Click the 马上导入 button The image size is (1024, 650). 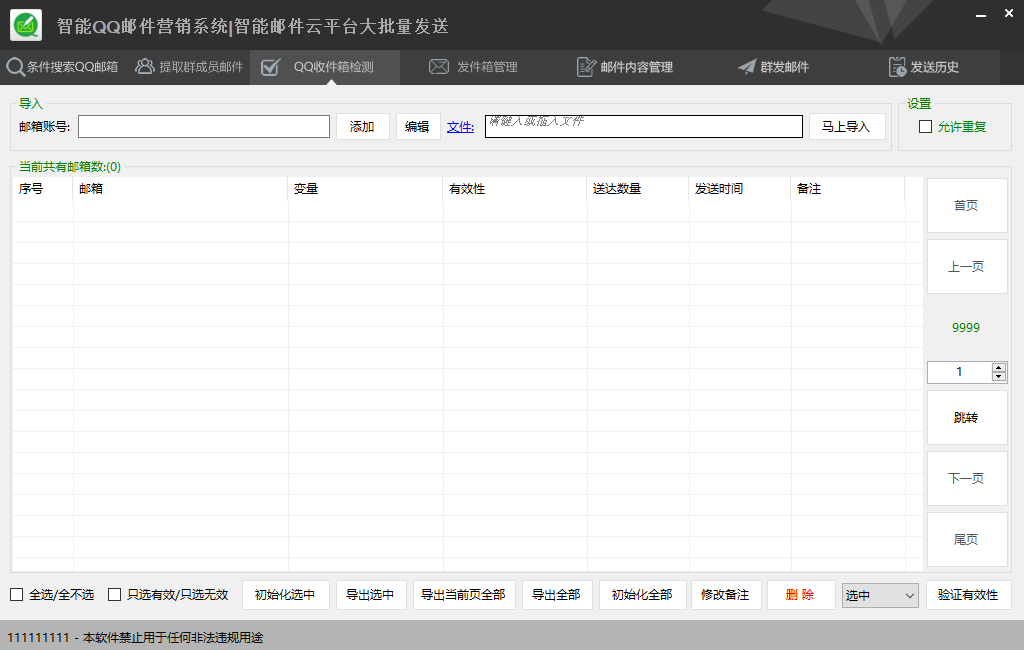point(847,127)
